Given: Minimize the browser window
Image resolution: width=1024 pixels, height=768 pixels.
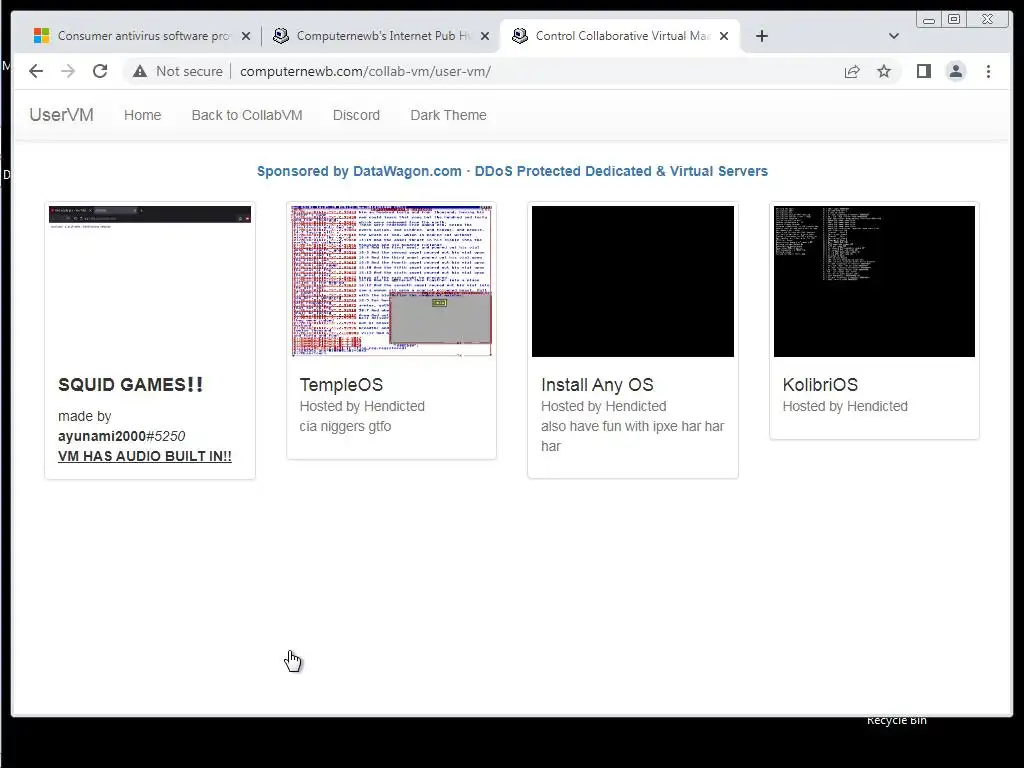Looking at the screenshot, I should (929, 20).
